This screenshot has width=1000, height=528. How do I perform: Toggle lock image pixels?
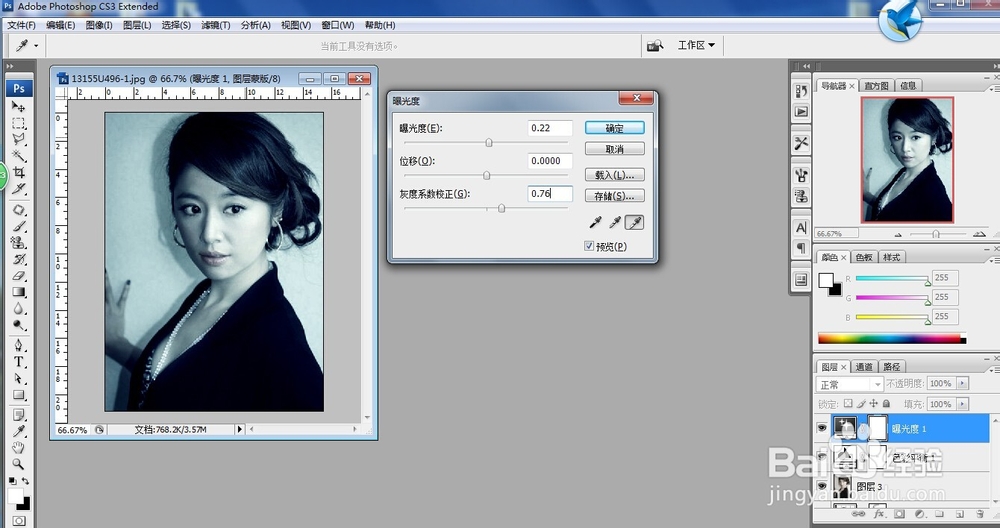(x=861, y=404)
